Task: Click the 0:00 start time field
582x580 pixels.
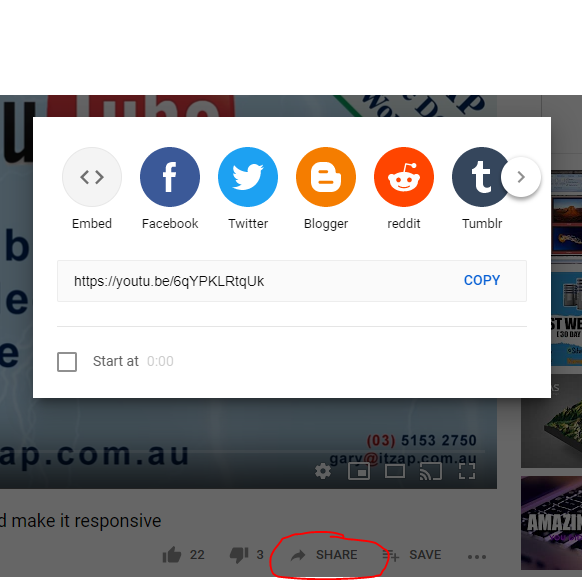Action: (x=160, y=361)
